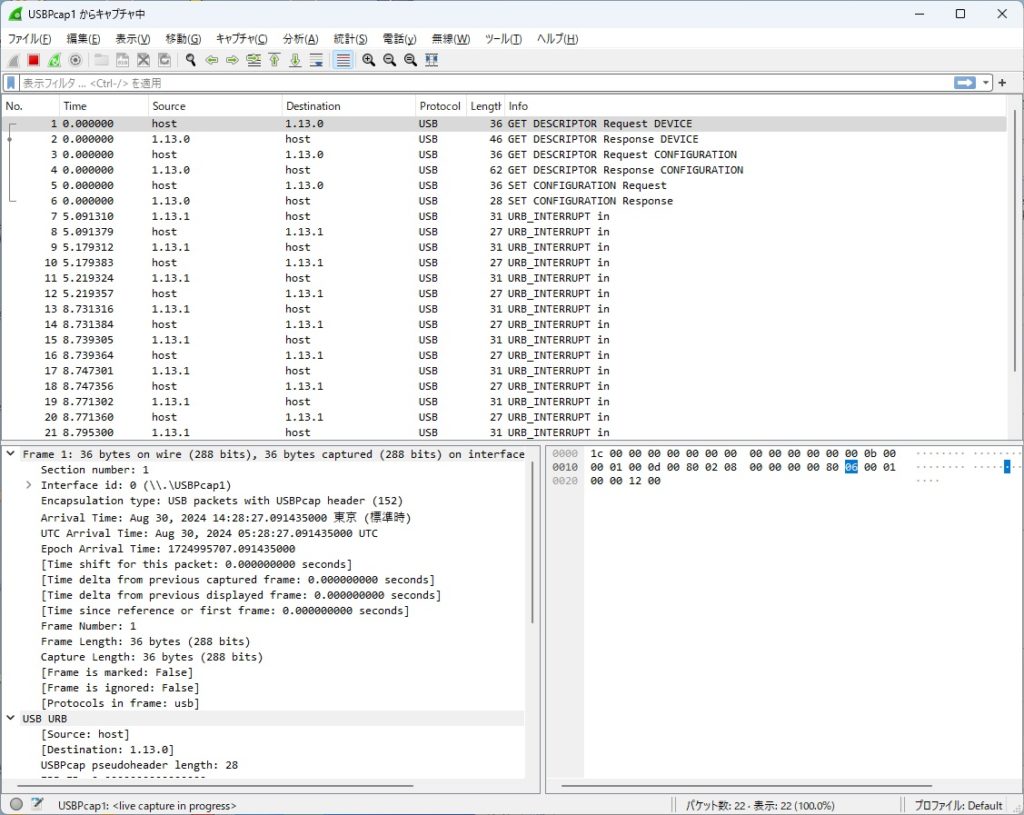Image resolution: width=1024 pixels, height=815 pixels.
Task: Click the find packet magnifier icon
Action: coord(190,60)
